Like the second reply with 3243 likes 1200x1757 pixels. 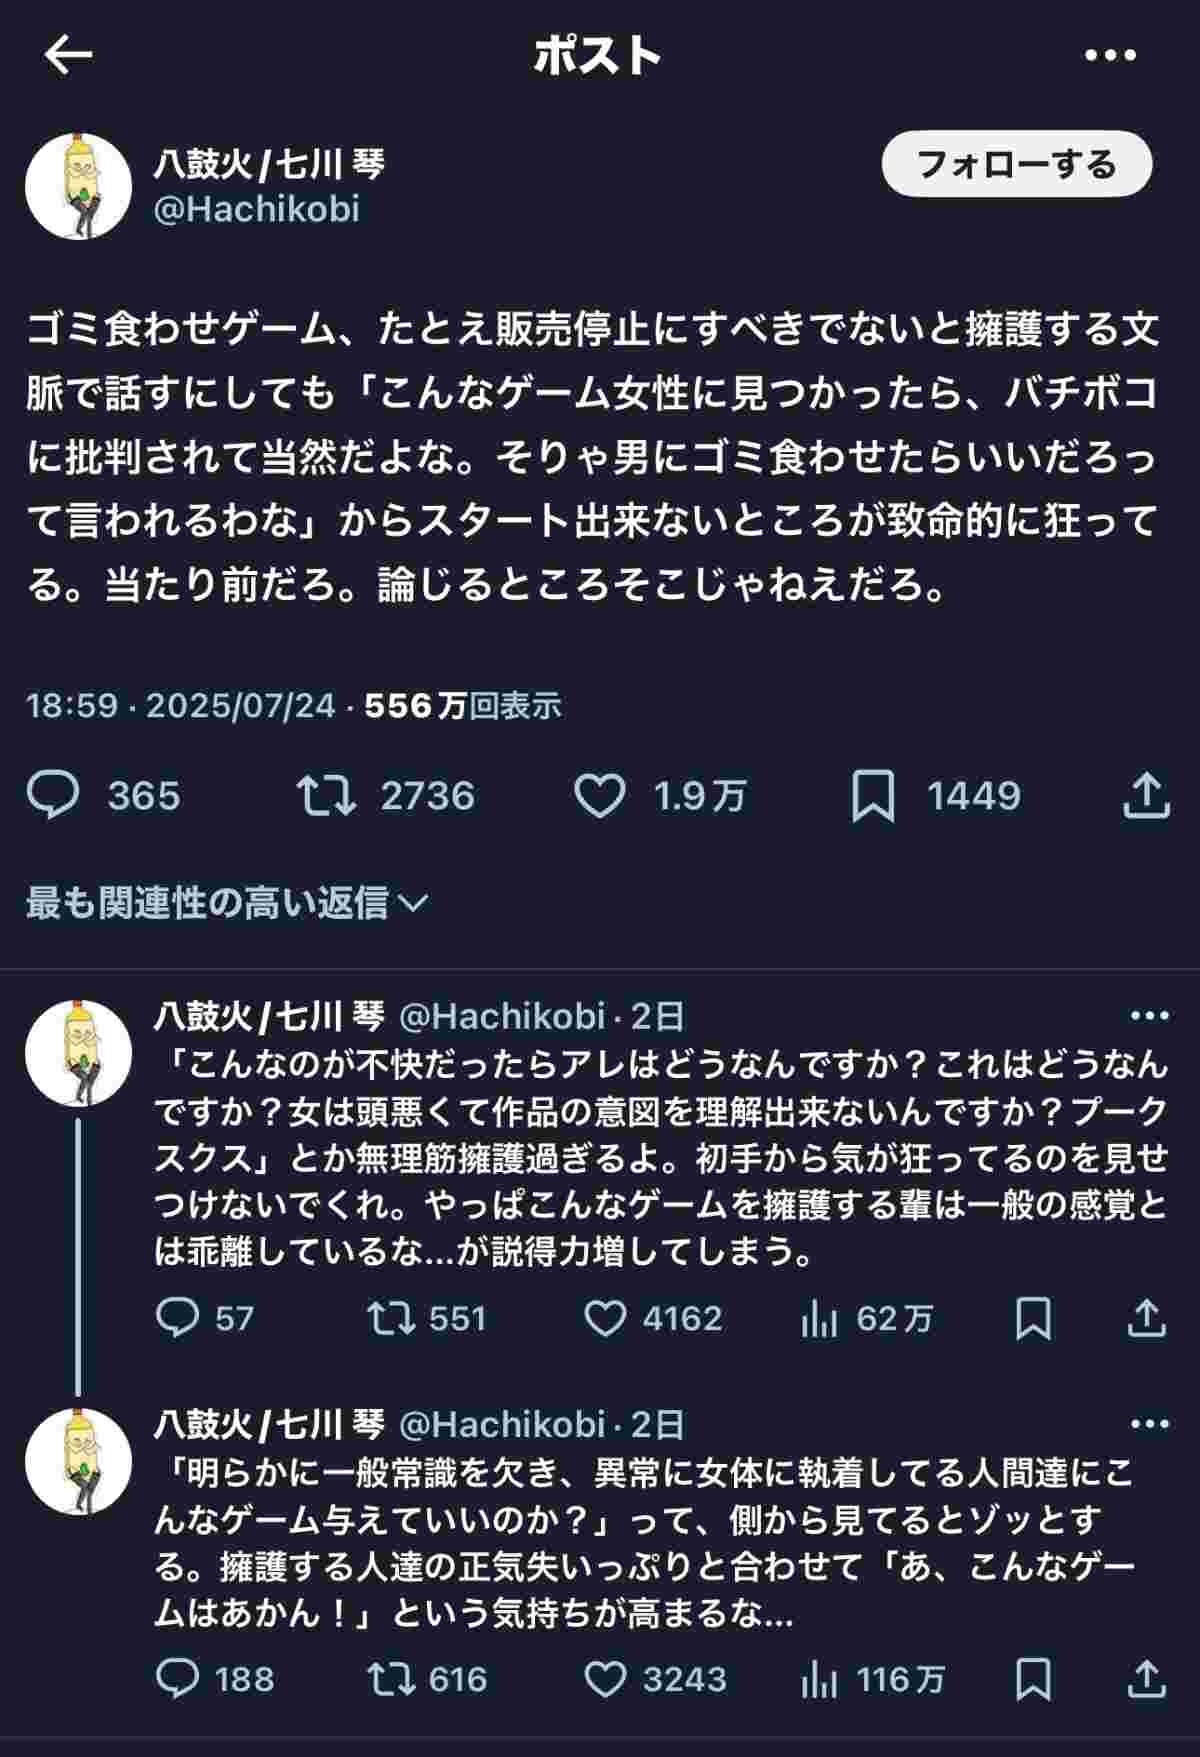(x=605, y=1679)
